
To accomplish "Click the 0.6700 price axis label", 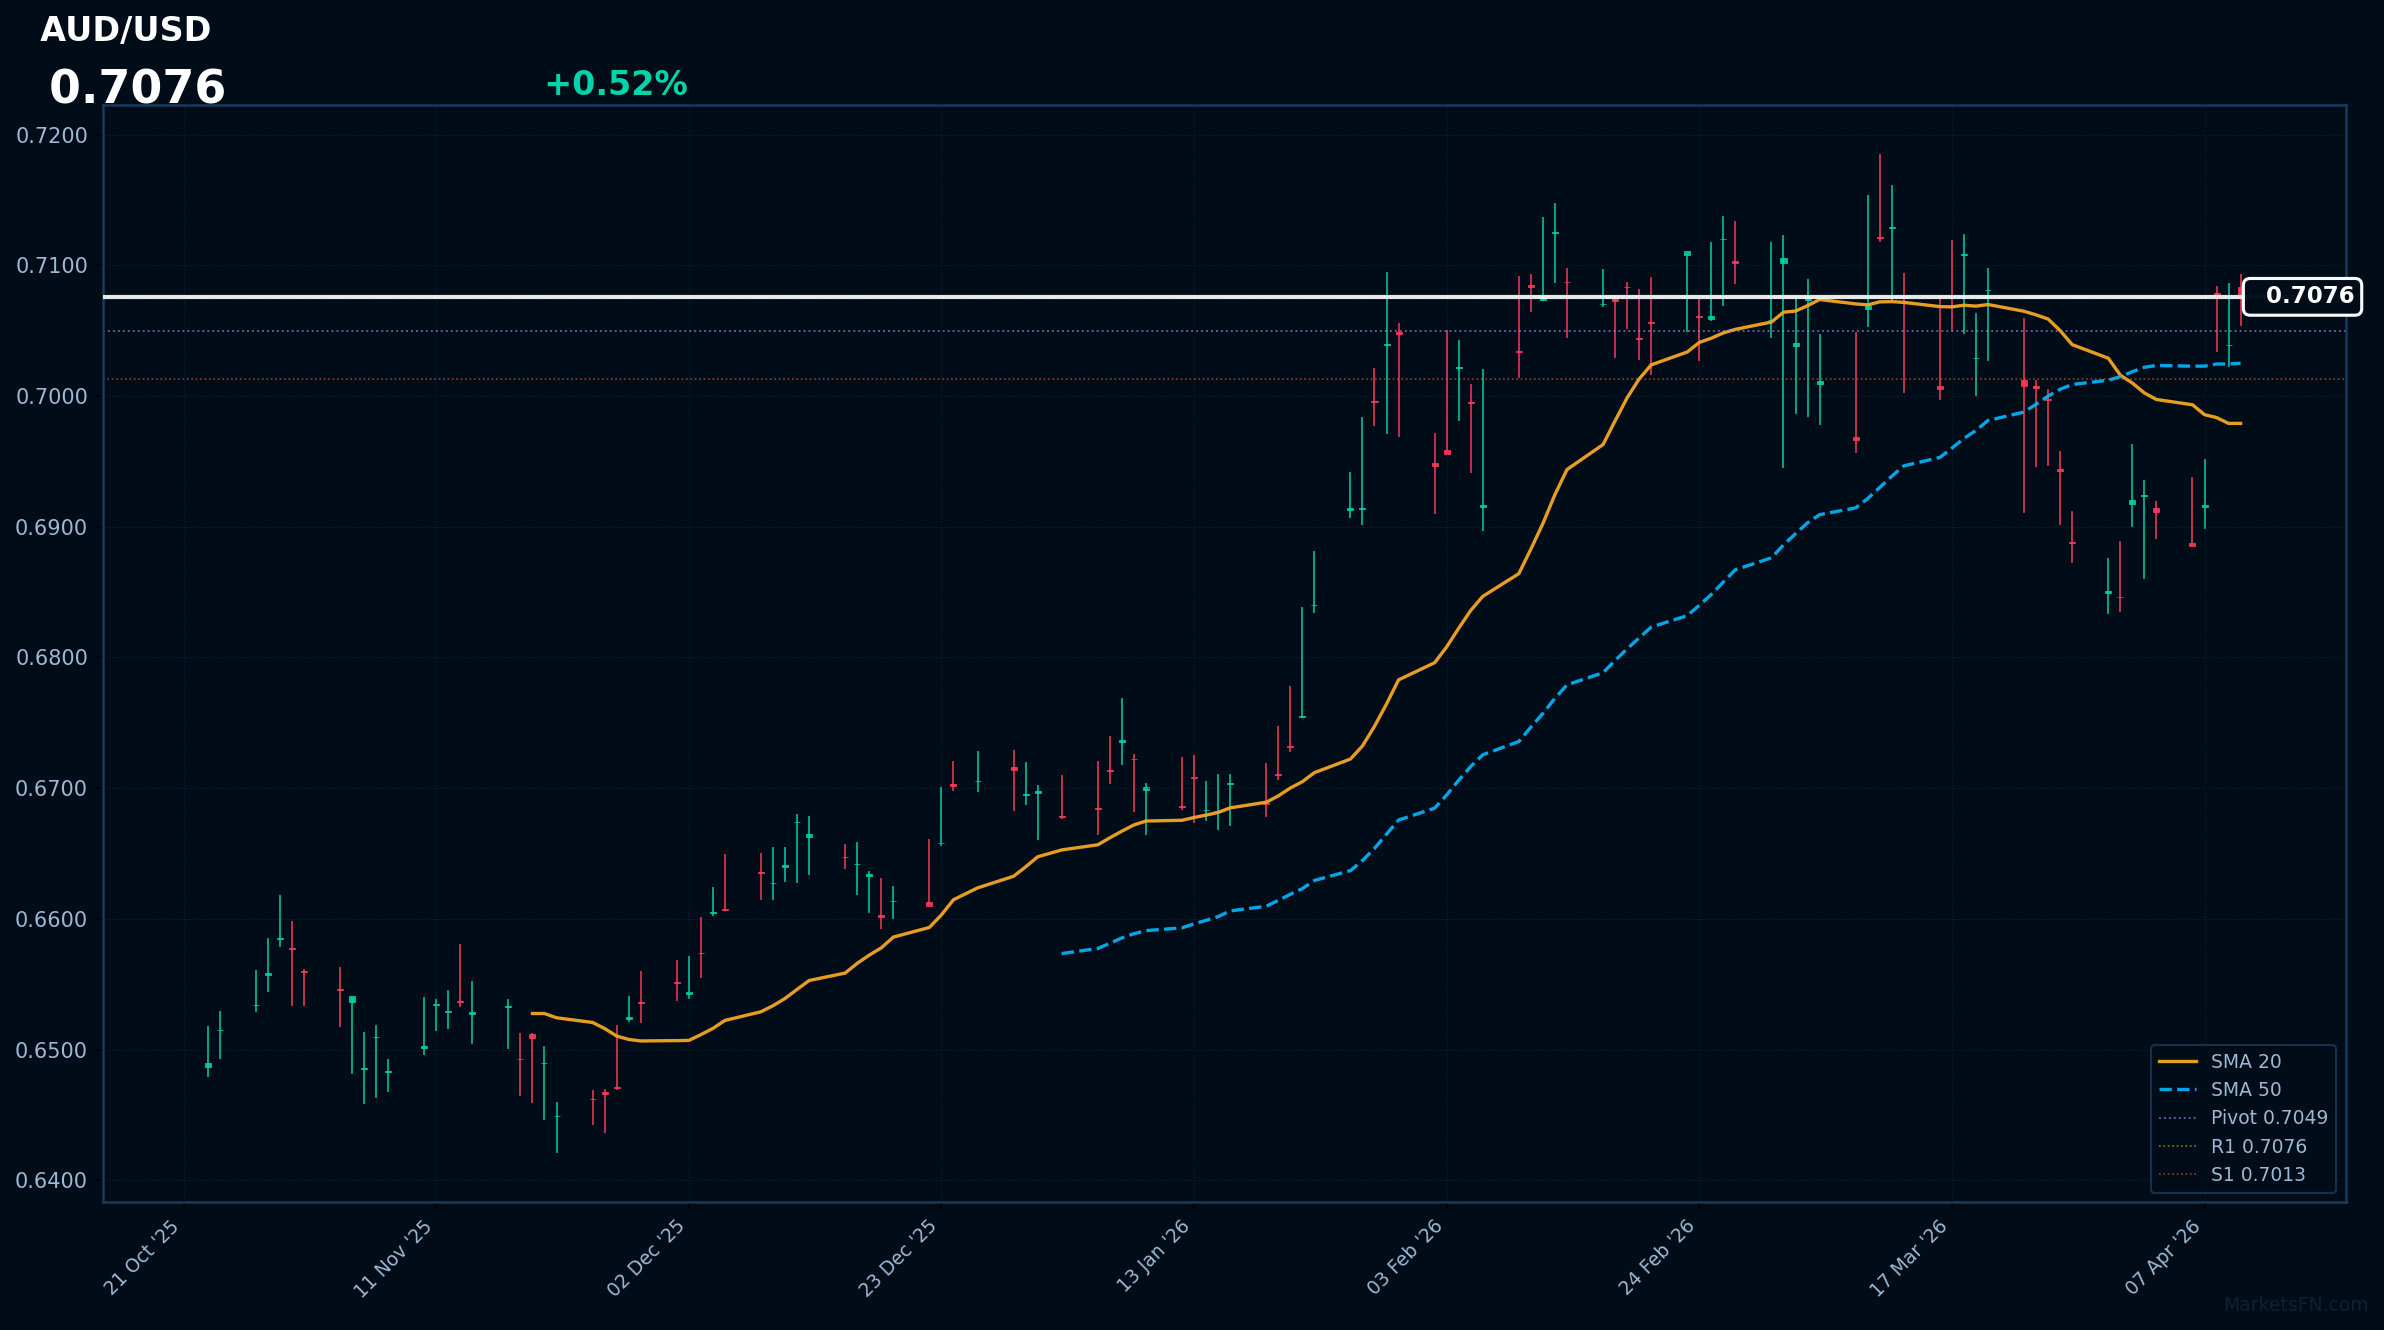I will 52,789.
